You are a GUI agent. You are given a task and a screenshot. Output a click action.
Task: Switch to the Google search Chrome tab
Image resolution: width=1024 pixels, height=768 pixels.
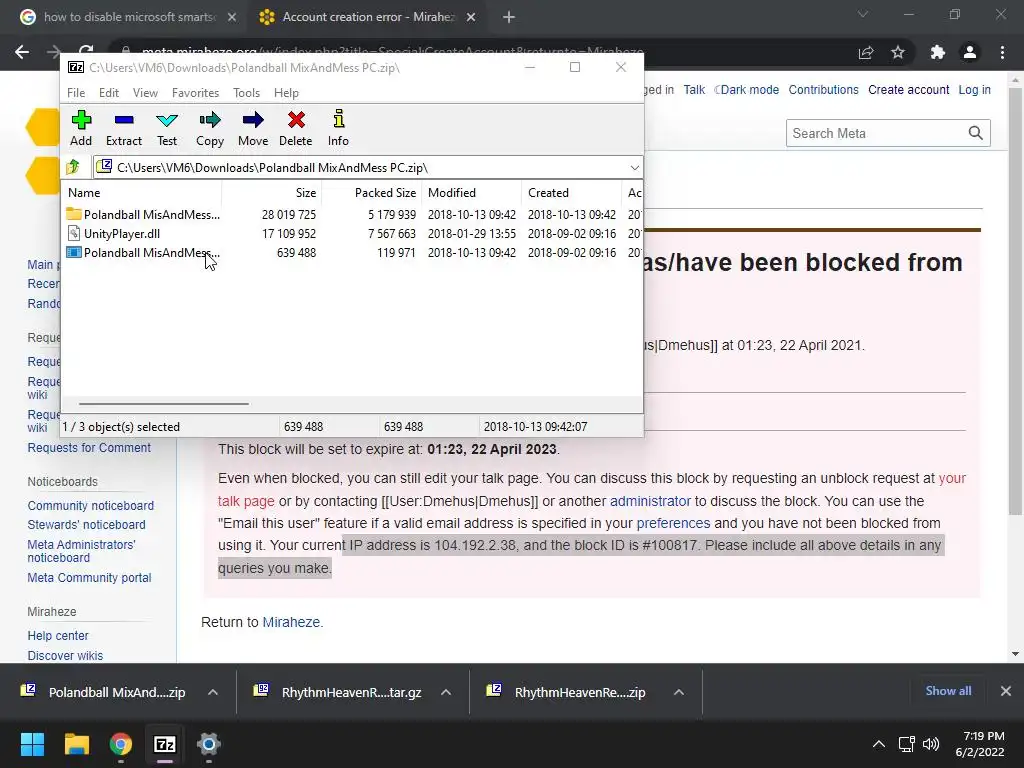point(128,17)
